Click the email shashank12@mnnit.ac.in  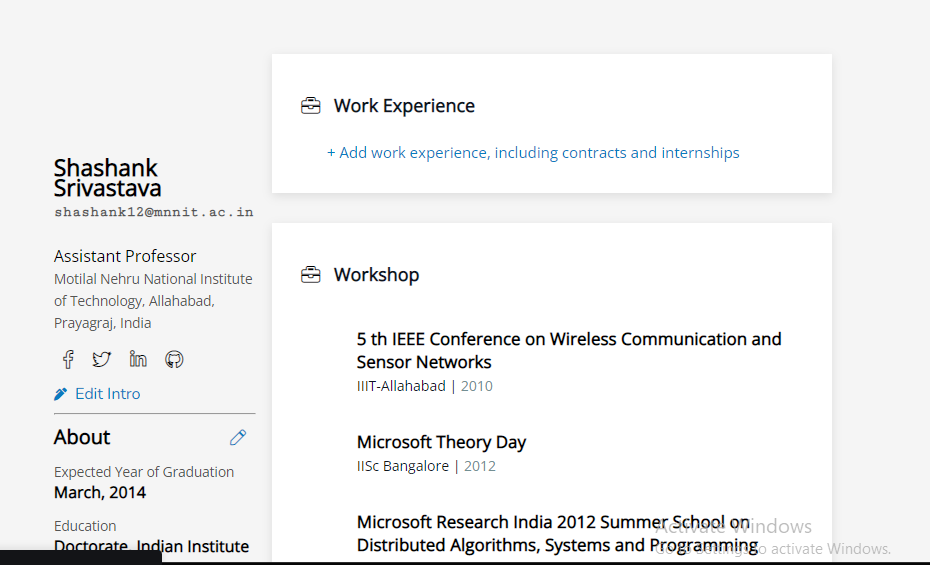153,212
